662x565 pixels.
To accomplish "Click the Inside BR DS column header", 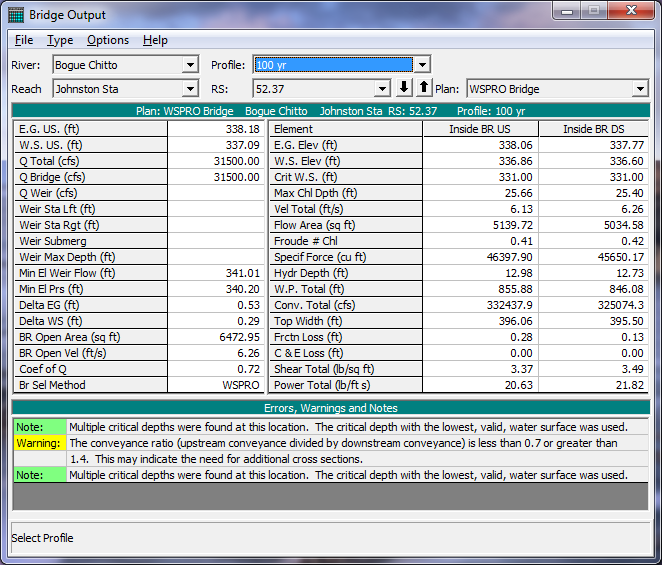I will click(x=594, y=129).
